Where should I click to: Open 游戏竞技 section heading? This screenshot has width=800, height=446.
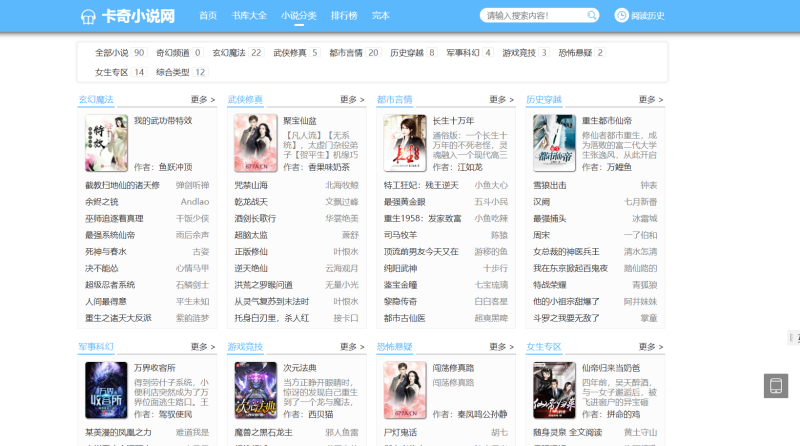pos(245,346)
